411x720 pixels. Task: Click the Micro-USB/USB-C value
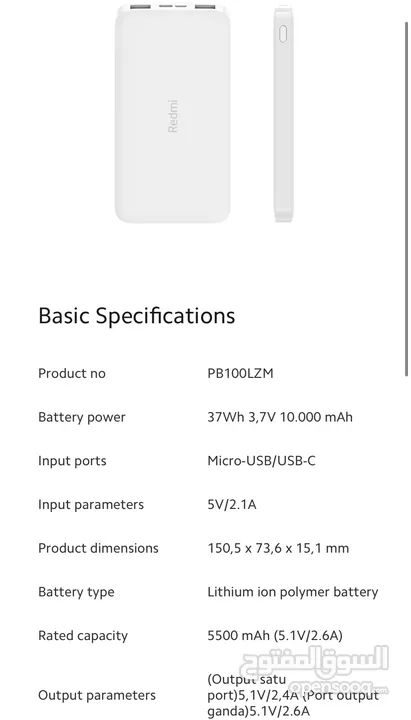pyautogui.click(x=262, y=461)
